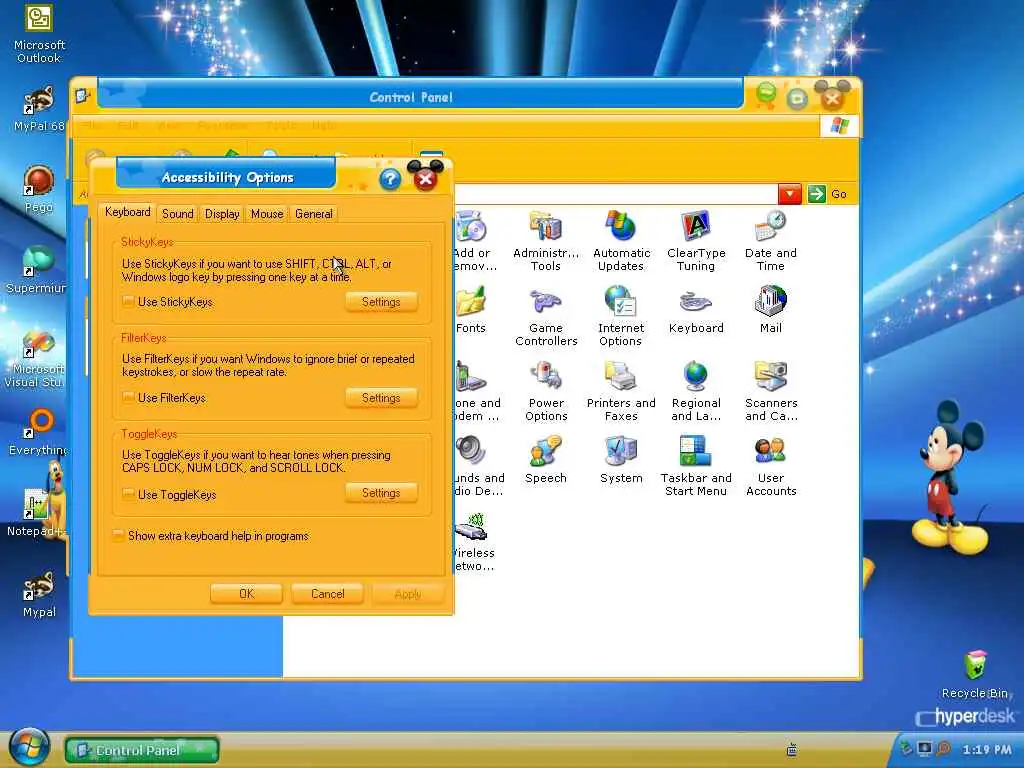Screen dimensions: 1024x768
Task: Open Wireless Network setup icon
Action: (x=474, y=541)
